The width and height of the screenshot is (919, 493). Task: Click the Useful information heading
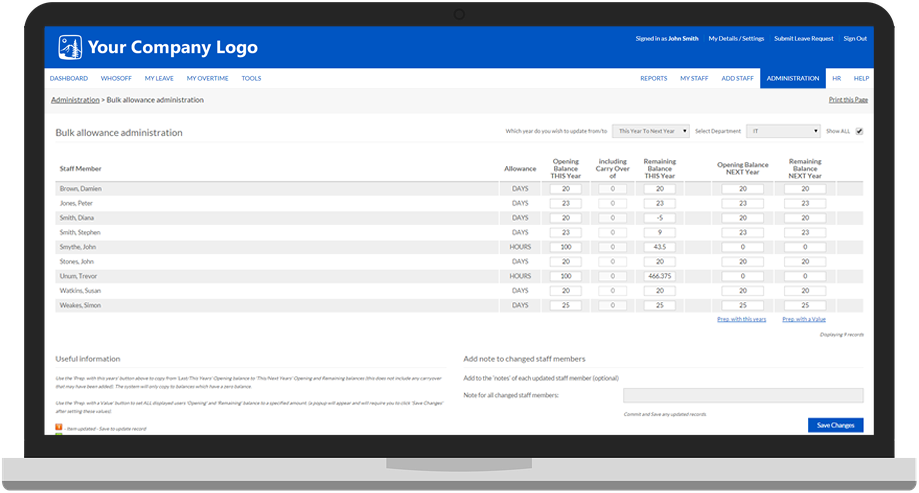pos(88,359)
